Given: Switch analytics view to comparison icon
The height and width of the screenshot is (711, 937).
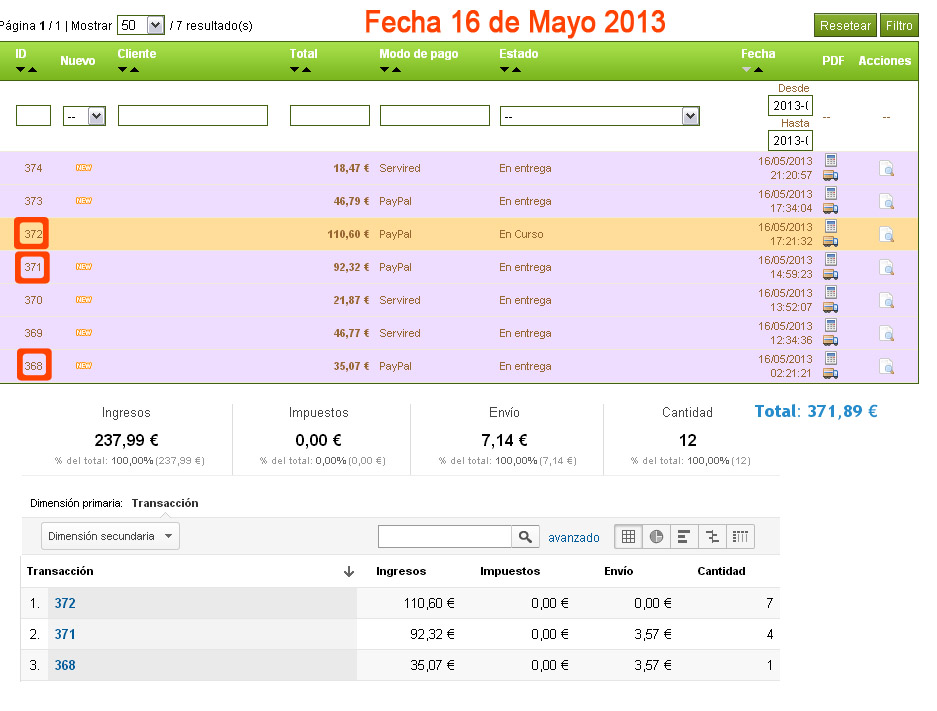Looking at the screenshot, I should (712, 537).
